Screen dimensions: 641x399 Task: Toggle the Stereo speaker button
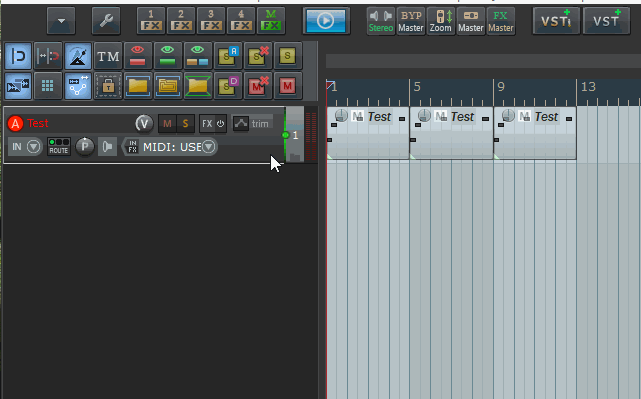click(x=381, y=21)
